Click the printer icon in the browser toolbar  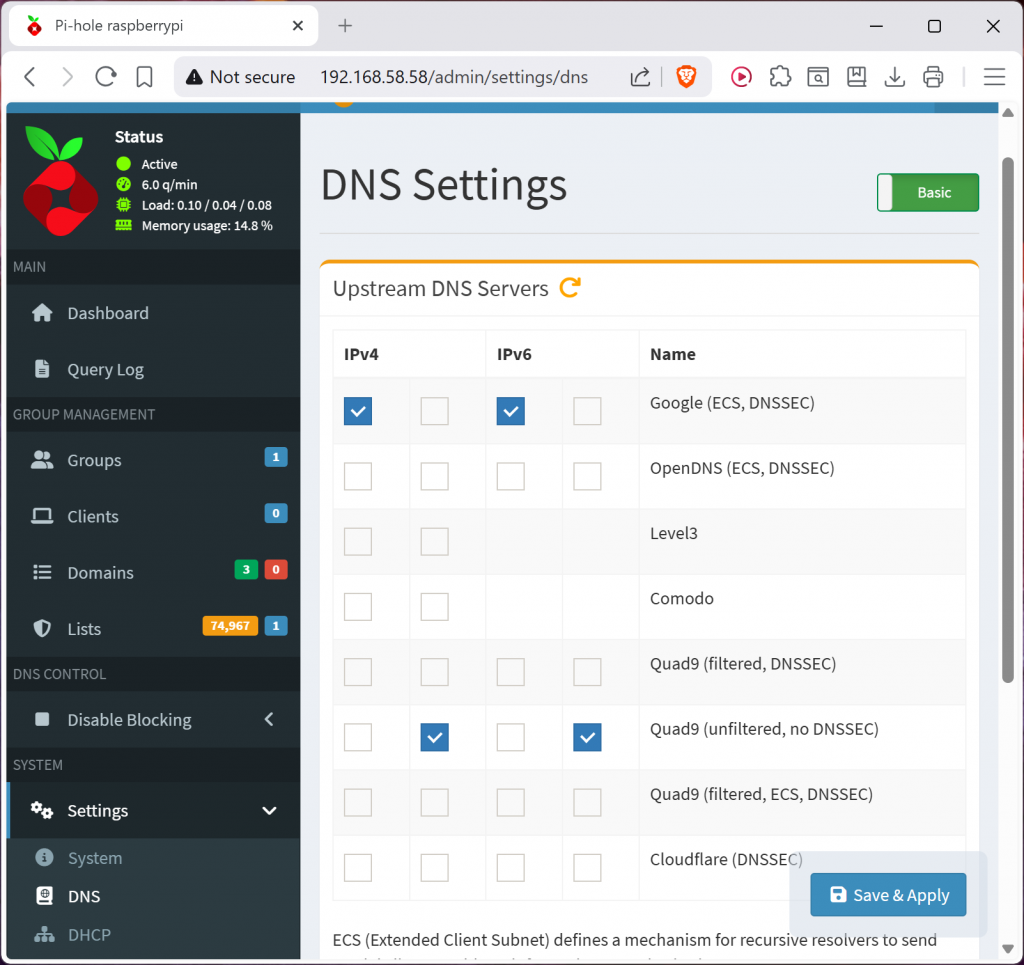[x=933, y=77]
